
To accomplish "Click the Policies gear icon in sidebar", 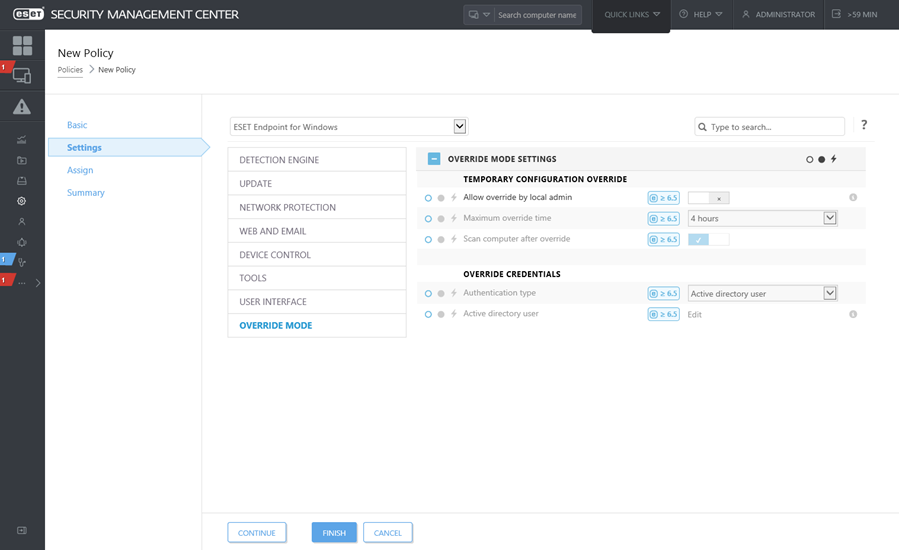I will [x=22, y=201].
